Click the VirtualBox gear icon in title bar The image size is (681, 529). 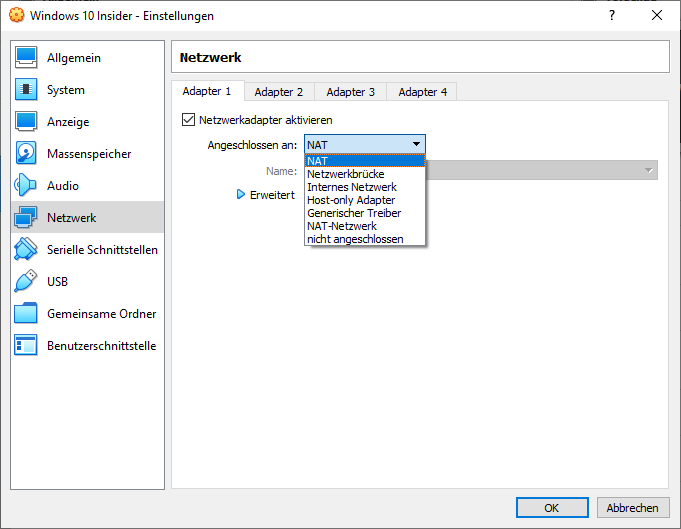(17, 15)
